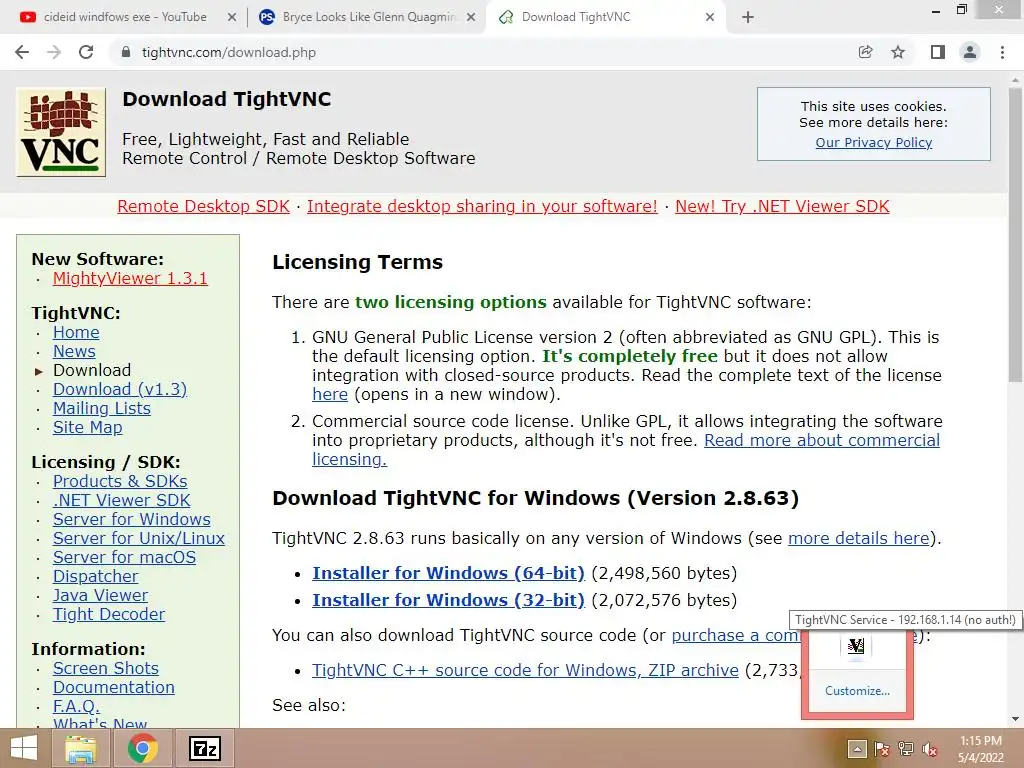Click the TightVNC logo image
This screenshot has height=768, width=1024.
pyautogui.click(x=61, y=133)
